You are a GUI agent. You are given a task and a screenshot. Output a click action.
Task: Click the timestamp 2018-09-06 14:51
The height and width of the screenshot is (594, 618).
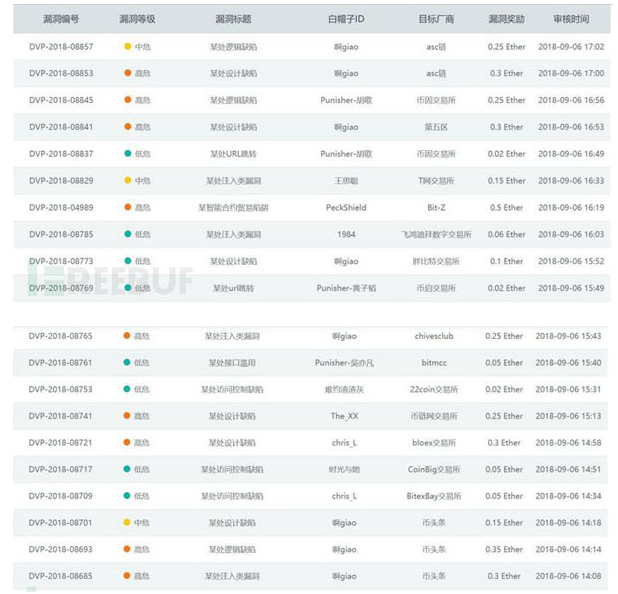570,469
